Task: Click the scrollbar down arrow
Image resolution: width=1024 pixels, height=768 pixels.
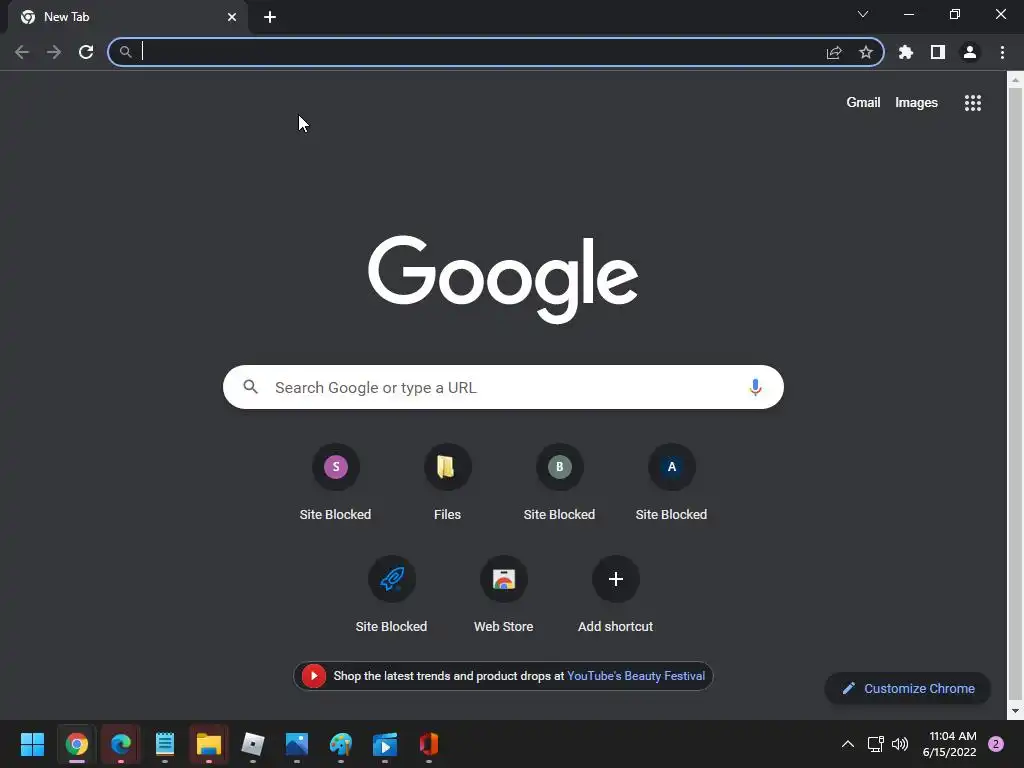Action: 1015,711
